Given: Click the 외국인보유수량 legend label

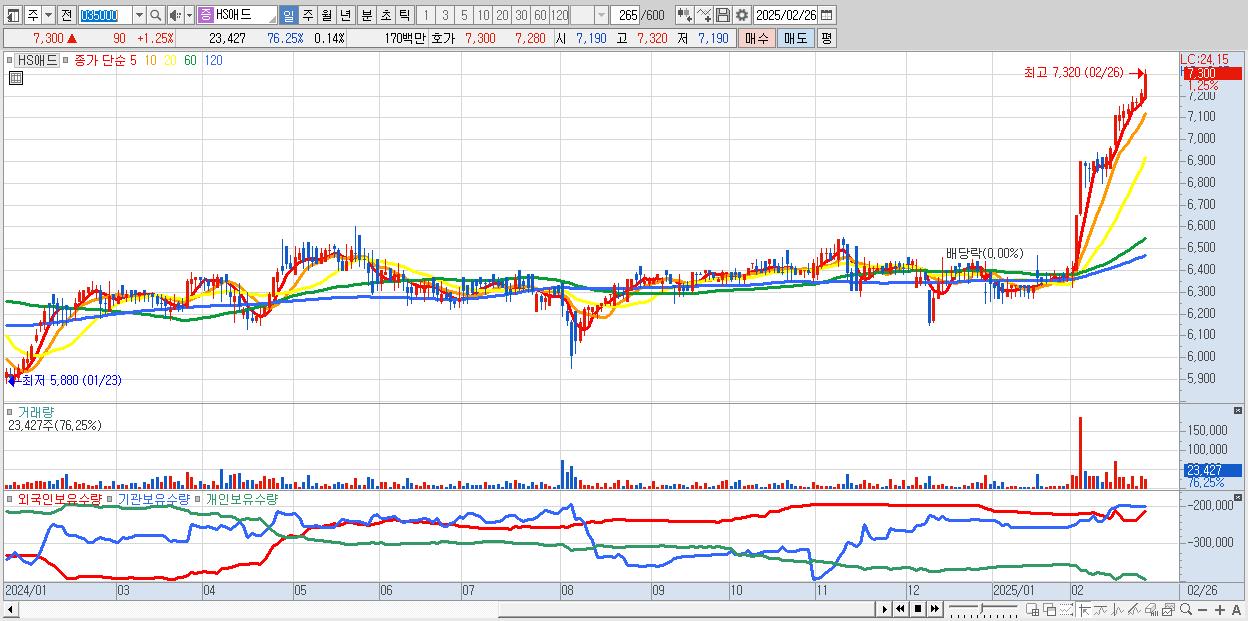Looking at the screenshot, I should pyautogui.click(x=60, y=498).
